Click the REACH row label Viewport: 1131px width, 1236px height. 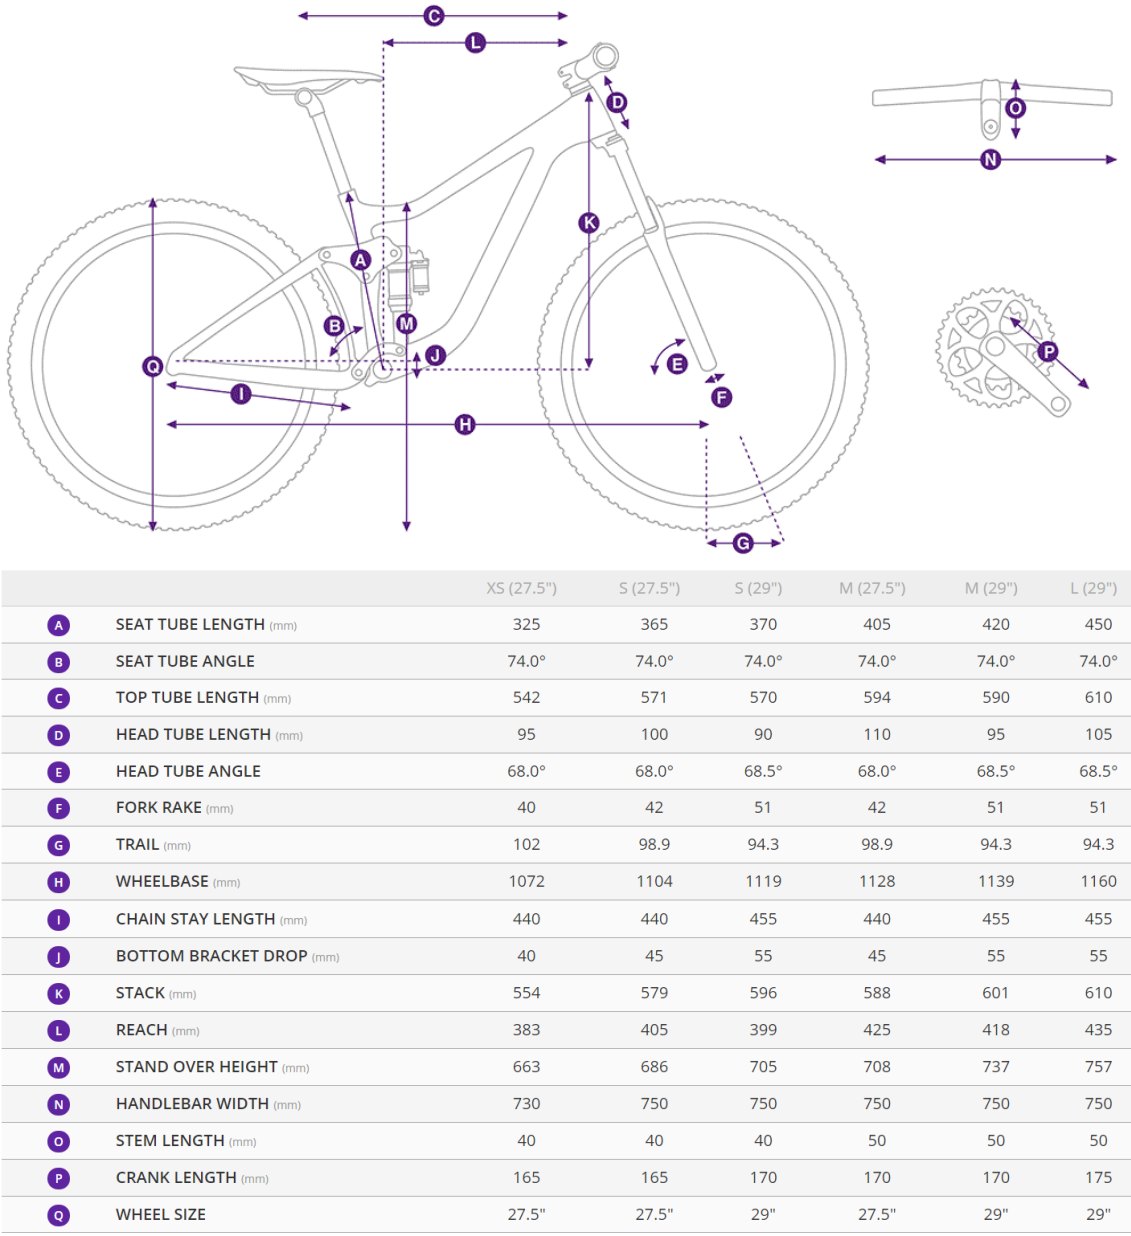pyautogui.click(x=141, y=1030)
